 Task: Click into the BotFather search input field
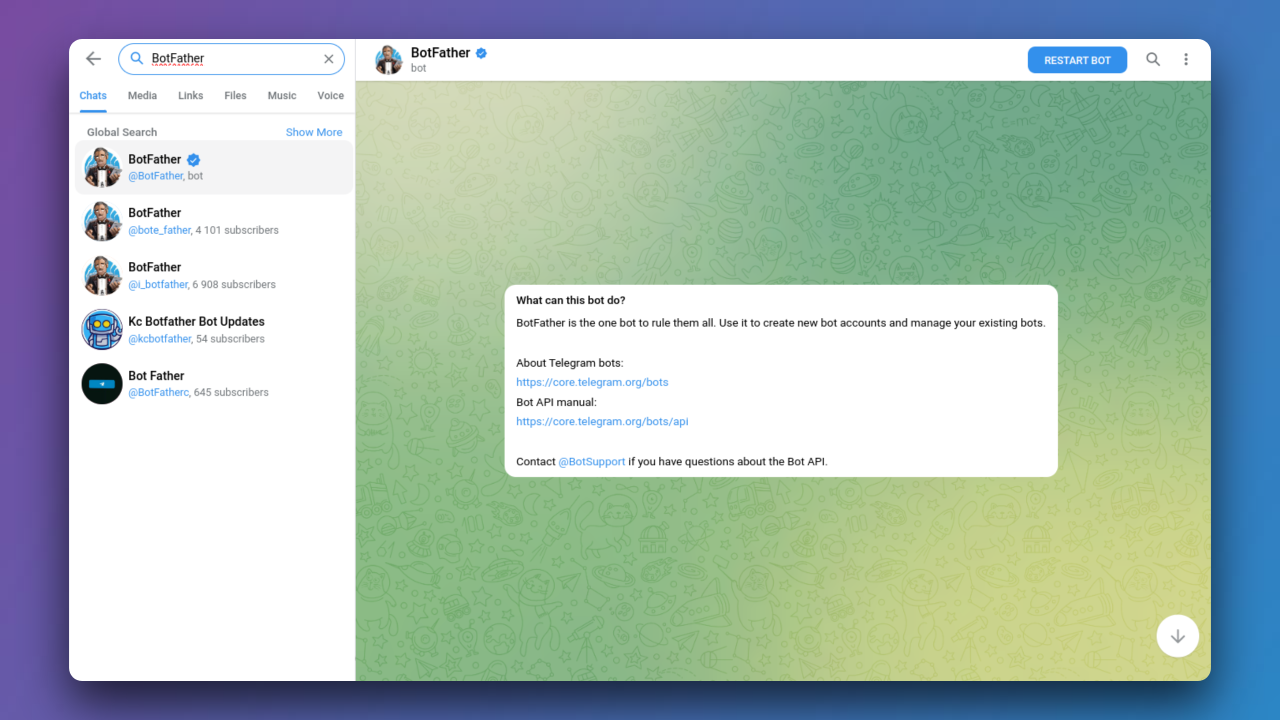[231, 59]
